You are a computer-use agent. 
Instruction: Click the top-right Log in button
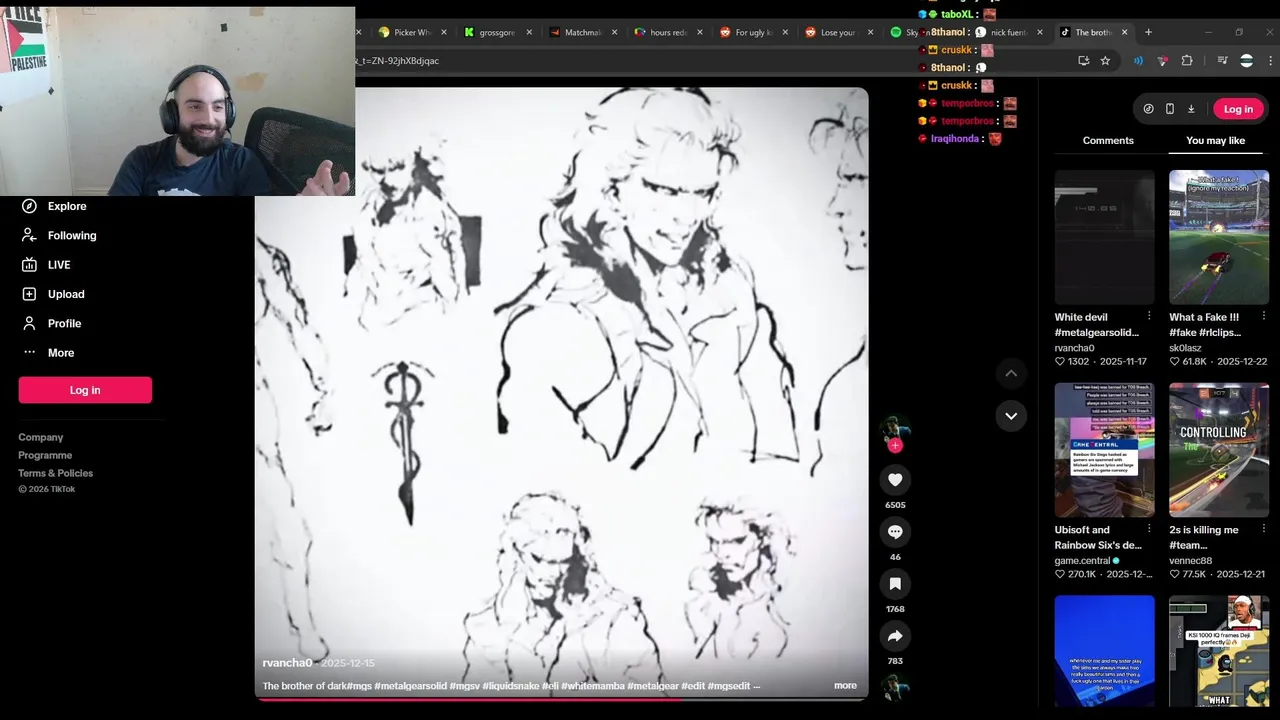[x=1238, y=109]
